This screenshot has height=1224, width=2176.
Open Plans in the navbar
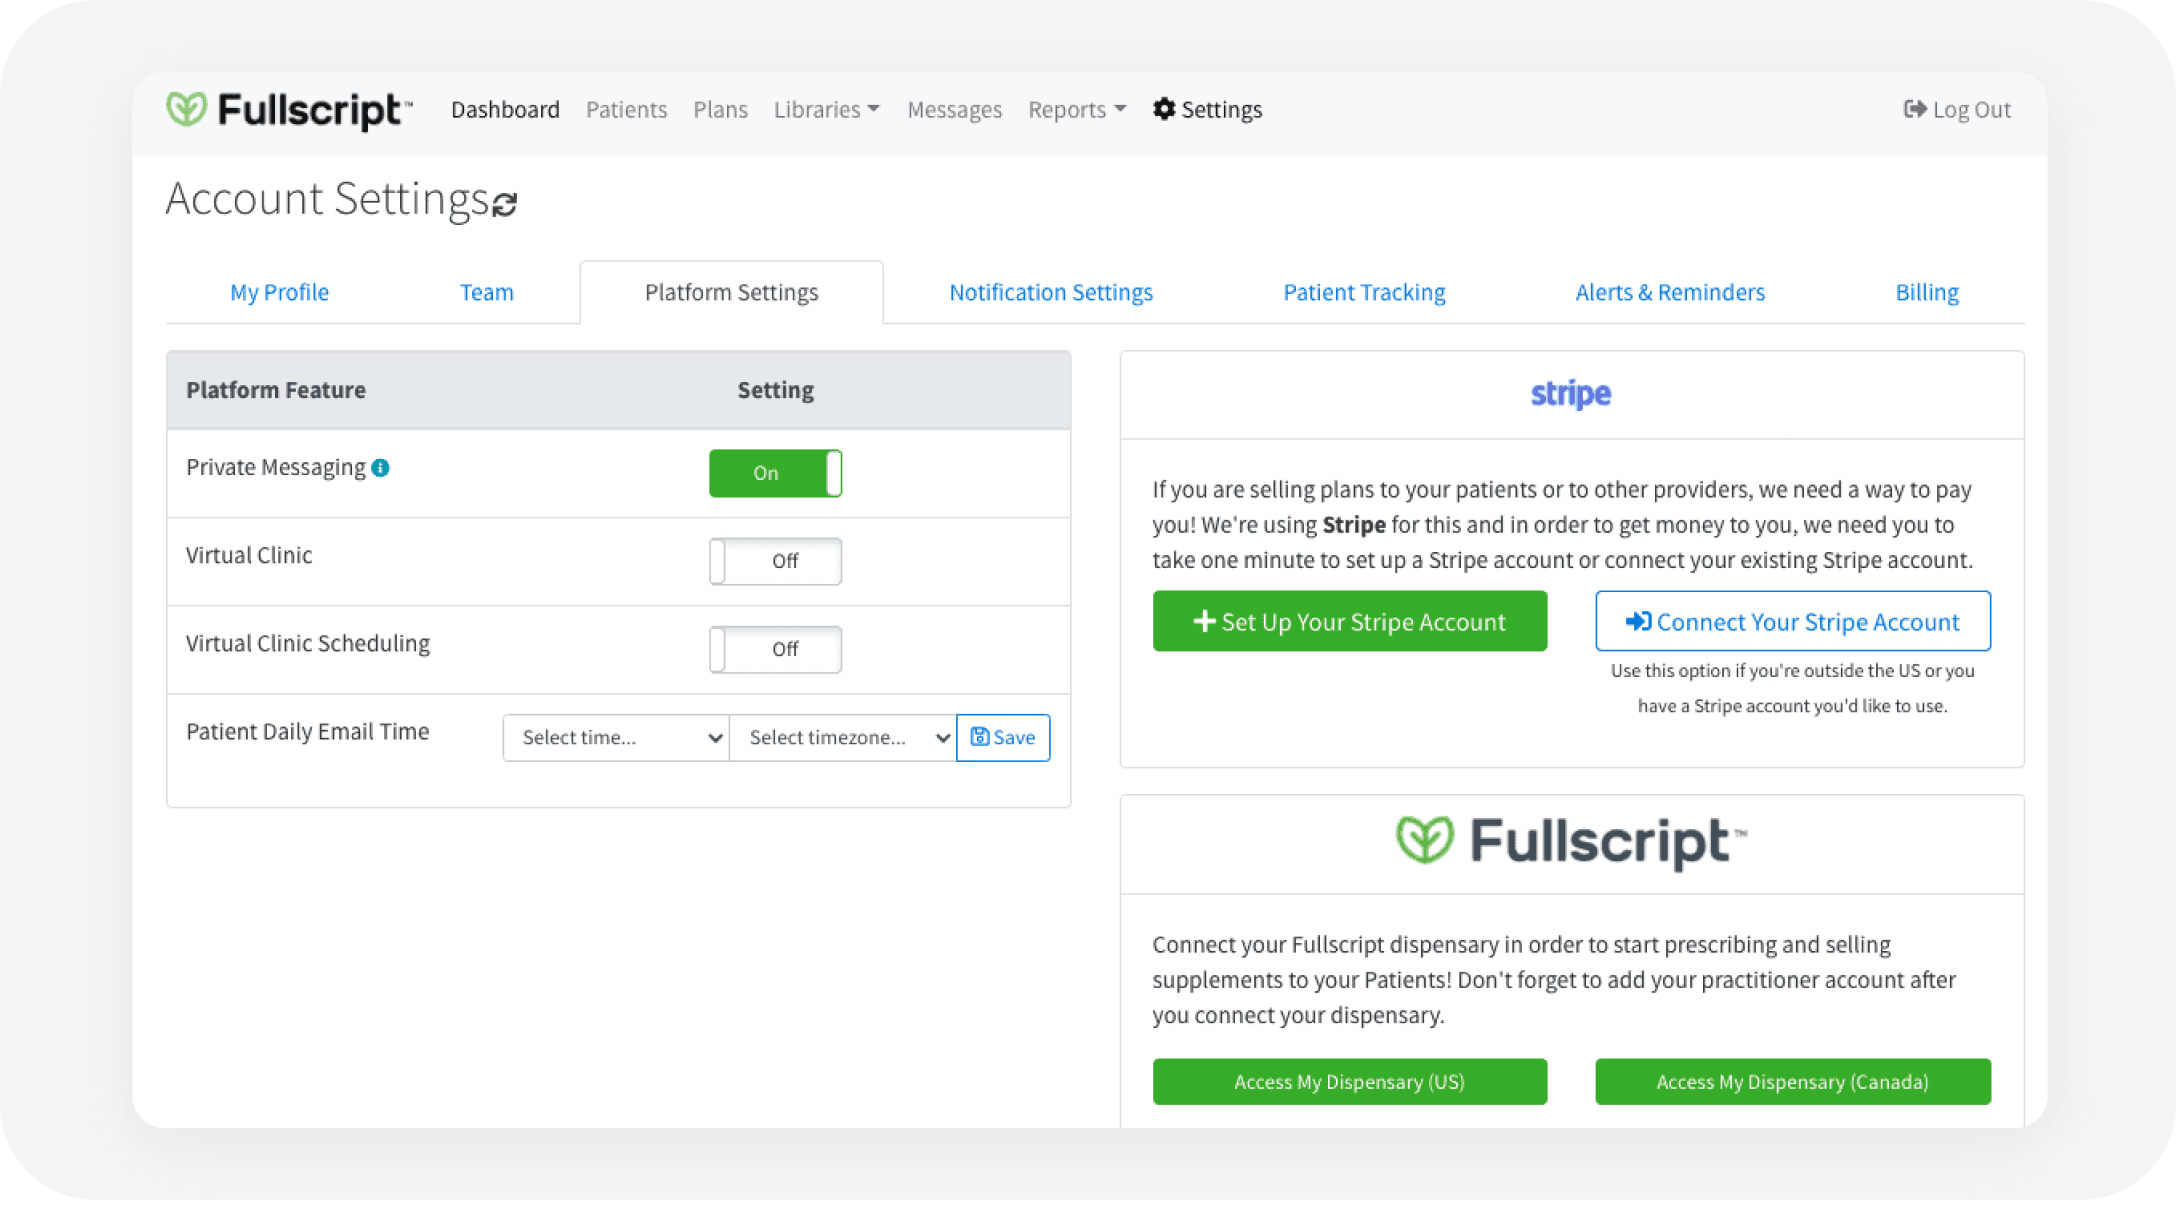point(720,109)
